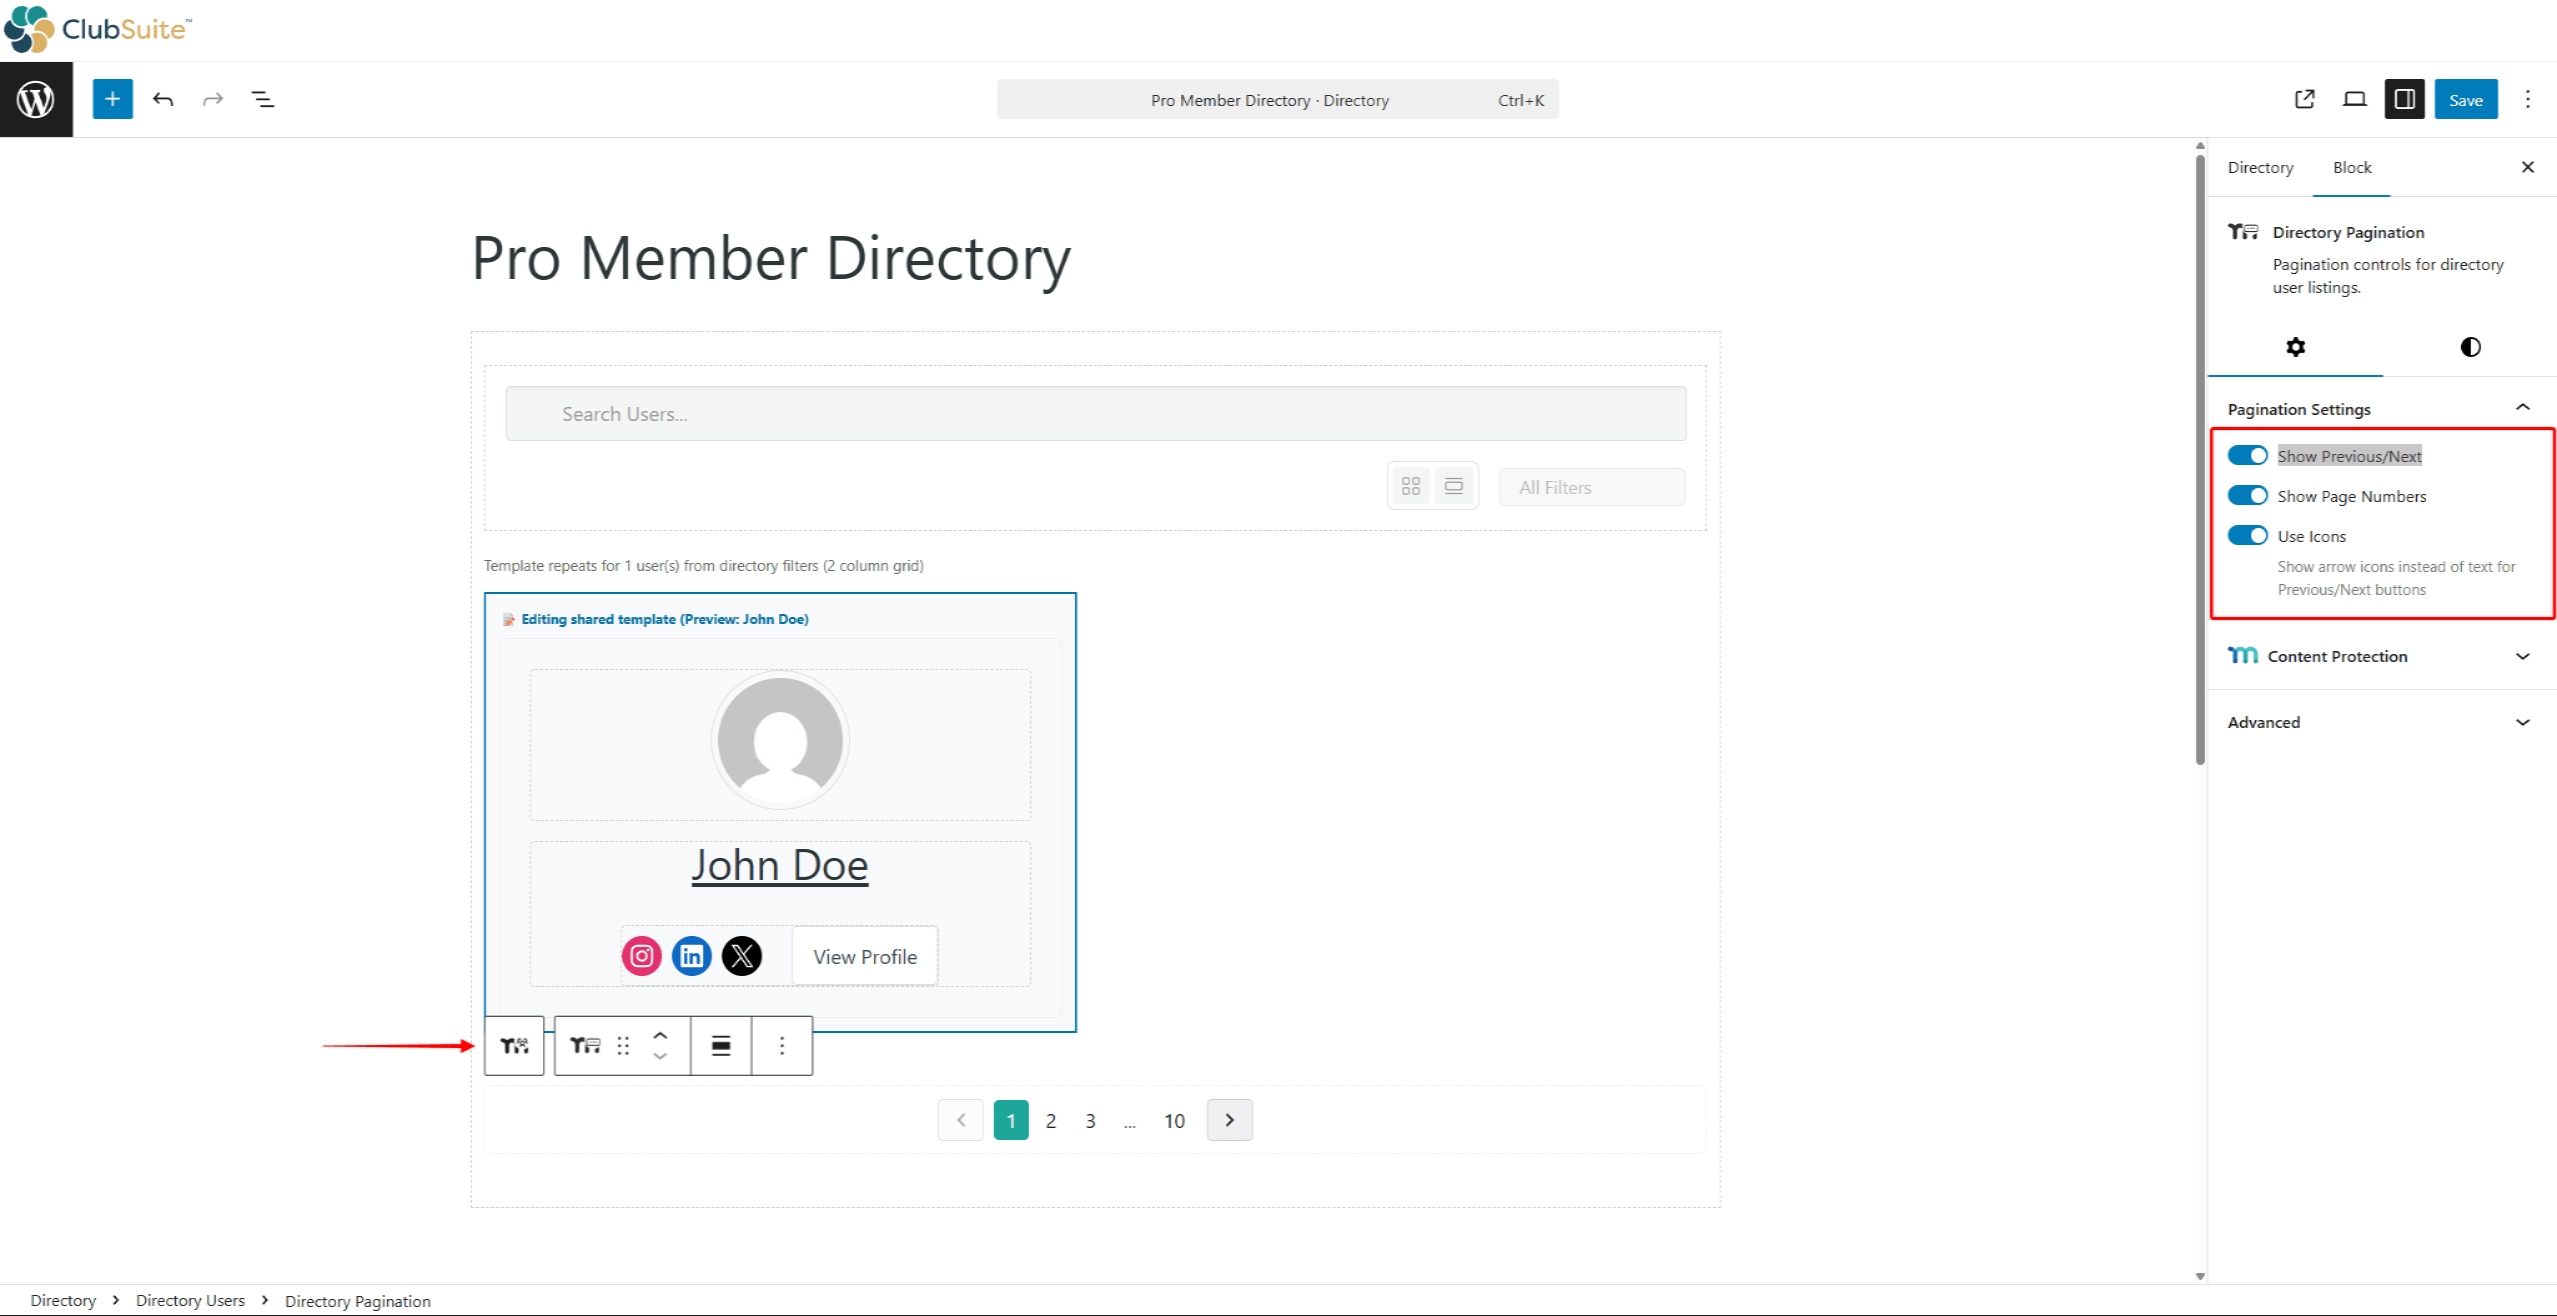Turn off Show Page Numbers
The image size is (2557, 1316).
click(2248, 495)
